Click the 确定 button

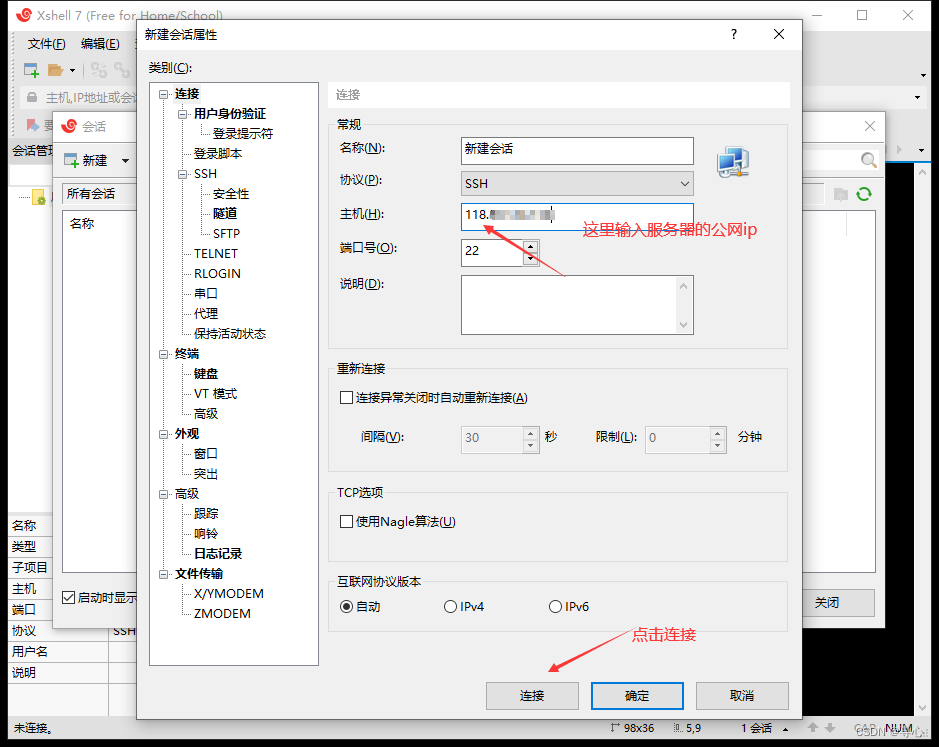coord(637,695)
